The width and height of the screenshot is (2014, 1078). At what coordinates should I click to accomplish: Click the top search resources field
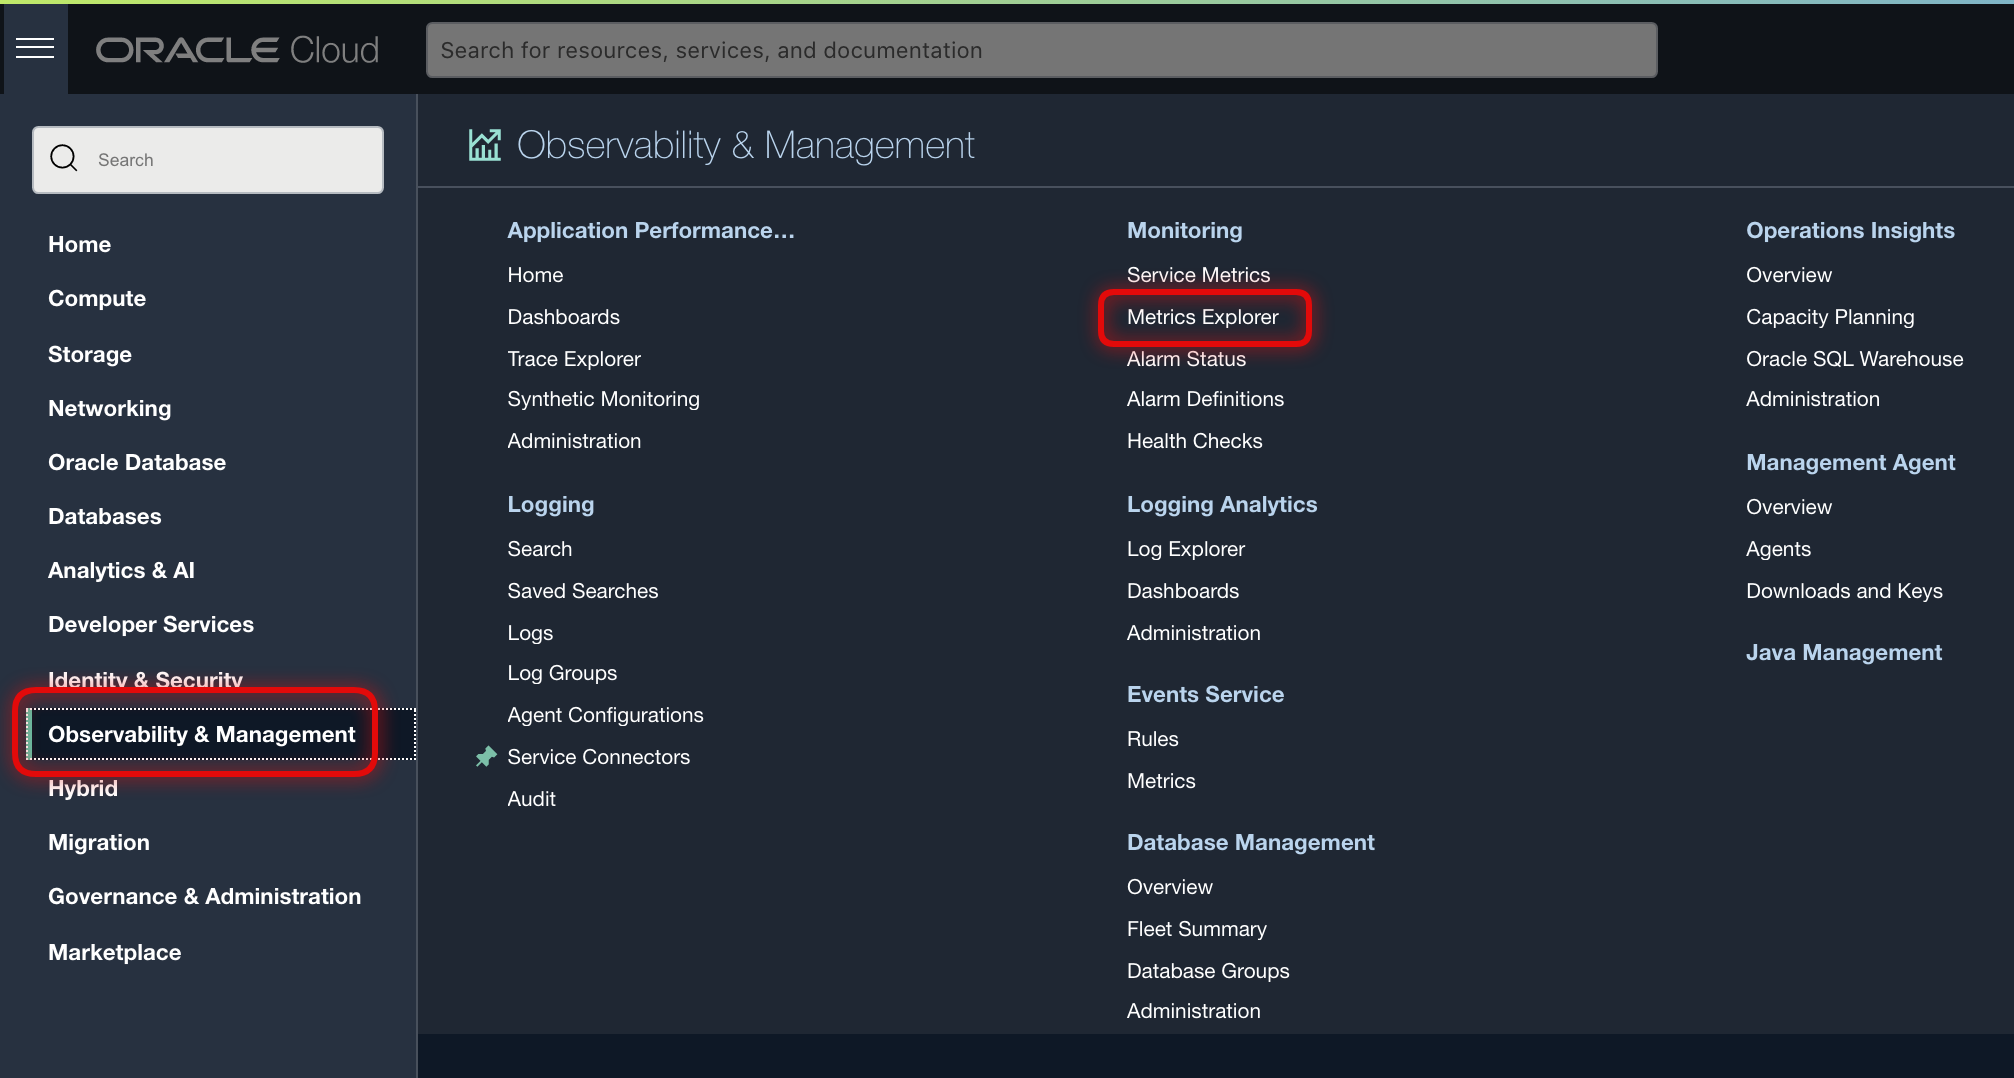[x=1040, y=49]
